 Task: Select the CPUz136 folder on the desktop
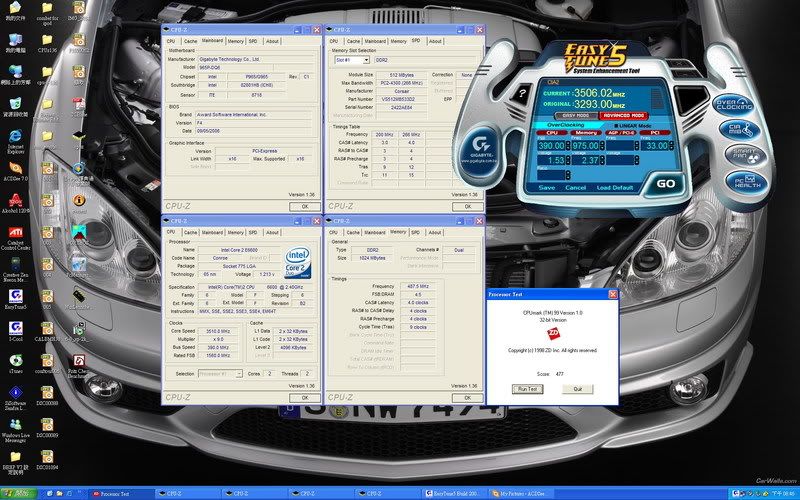click(47, 43)
